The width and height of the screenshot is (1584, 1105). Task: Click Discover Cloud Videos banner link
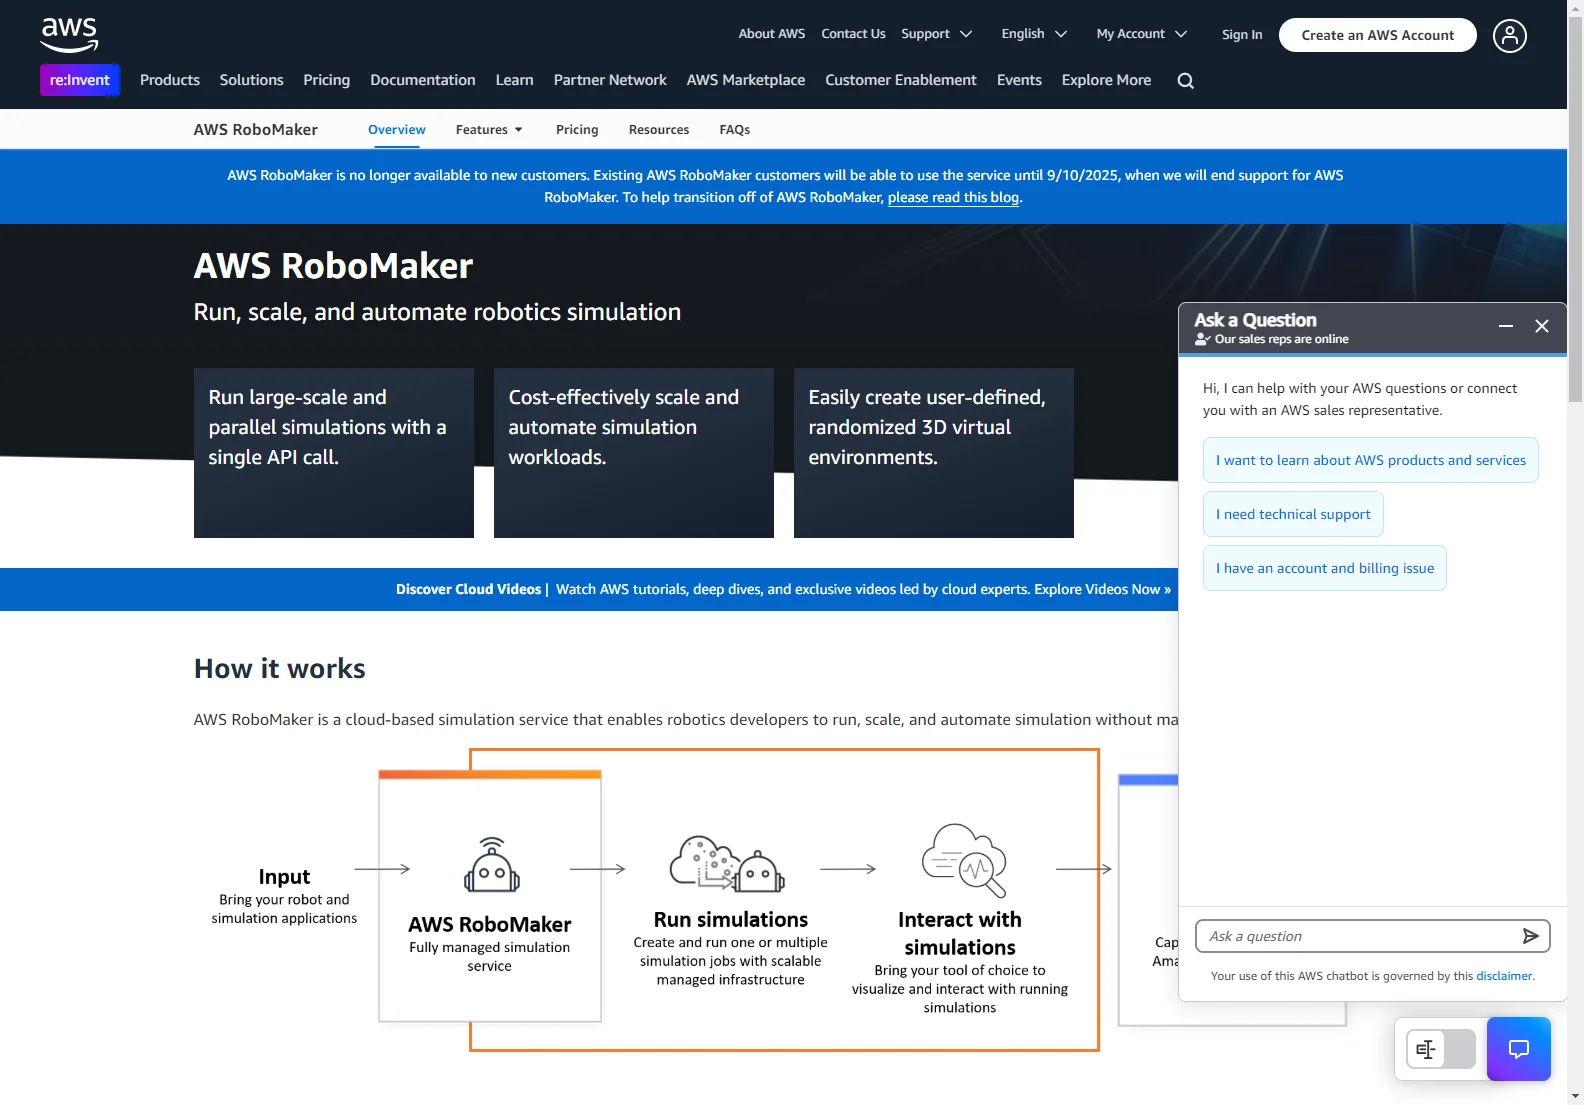pyautogui.click(x=783, y=590)
